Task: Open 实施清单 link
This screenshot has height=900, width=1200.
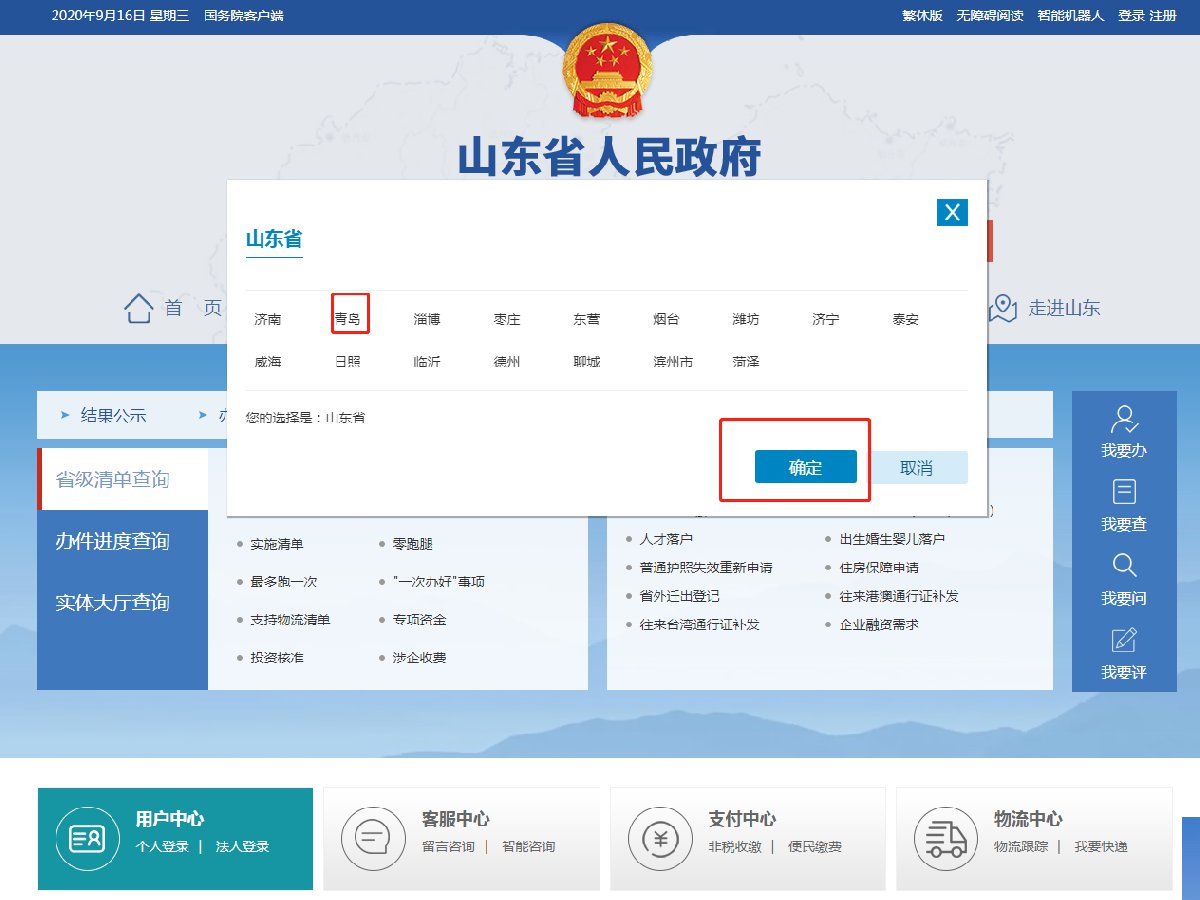Action: pyautogui.click(x=276, y=544)
